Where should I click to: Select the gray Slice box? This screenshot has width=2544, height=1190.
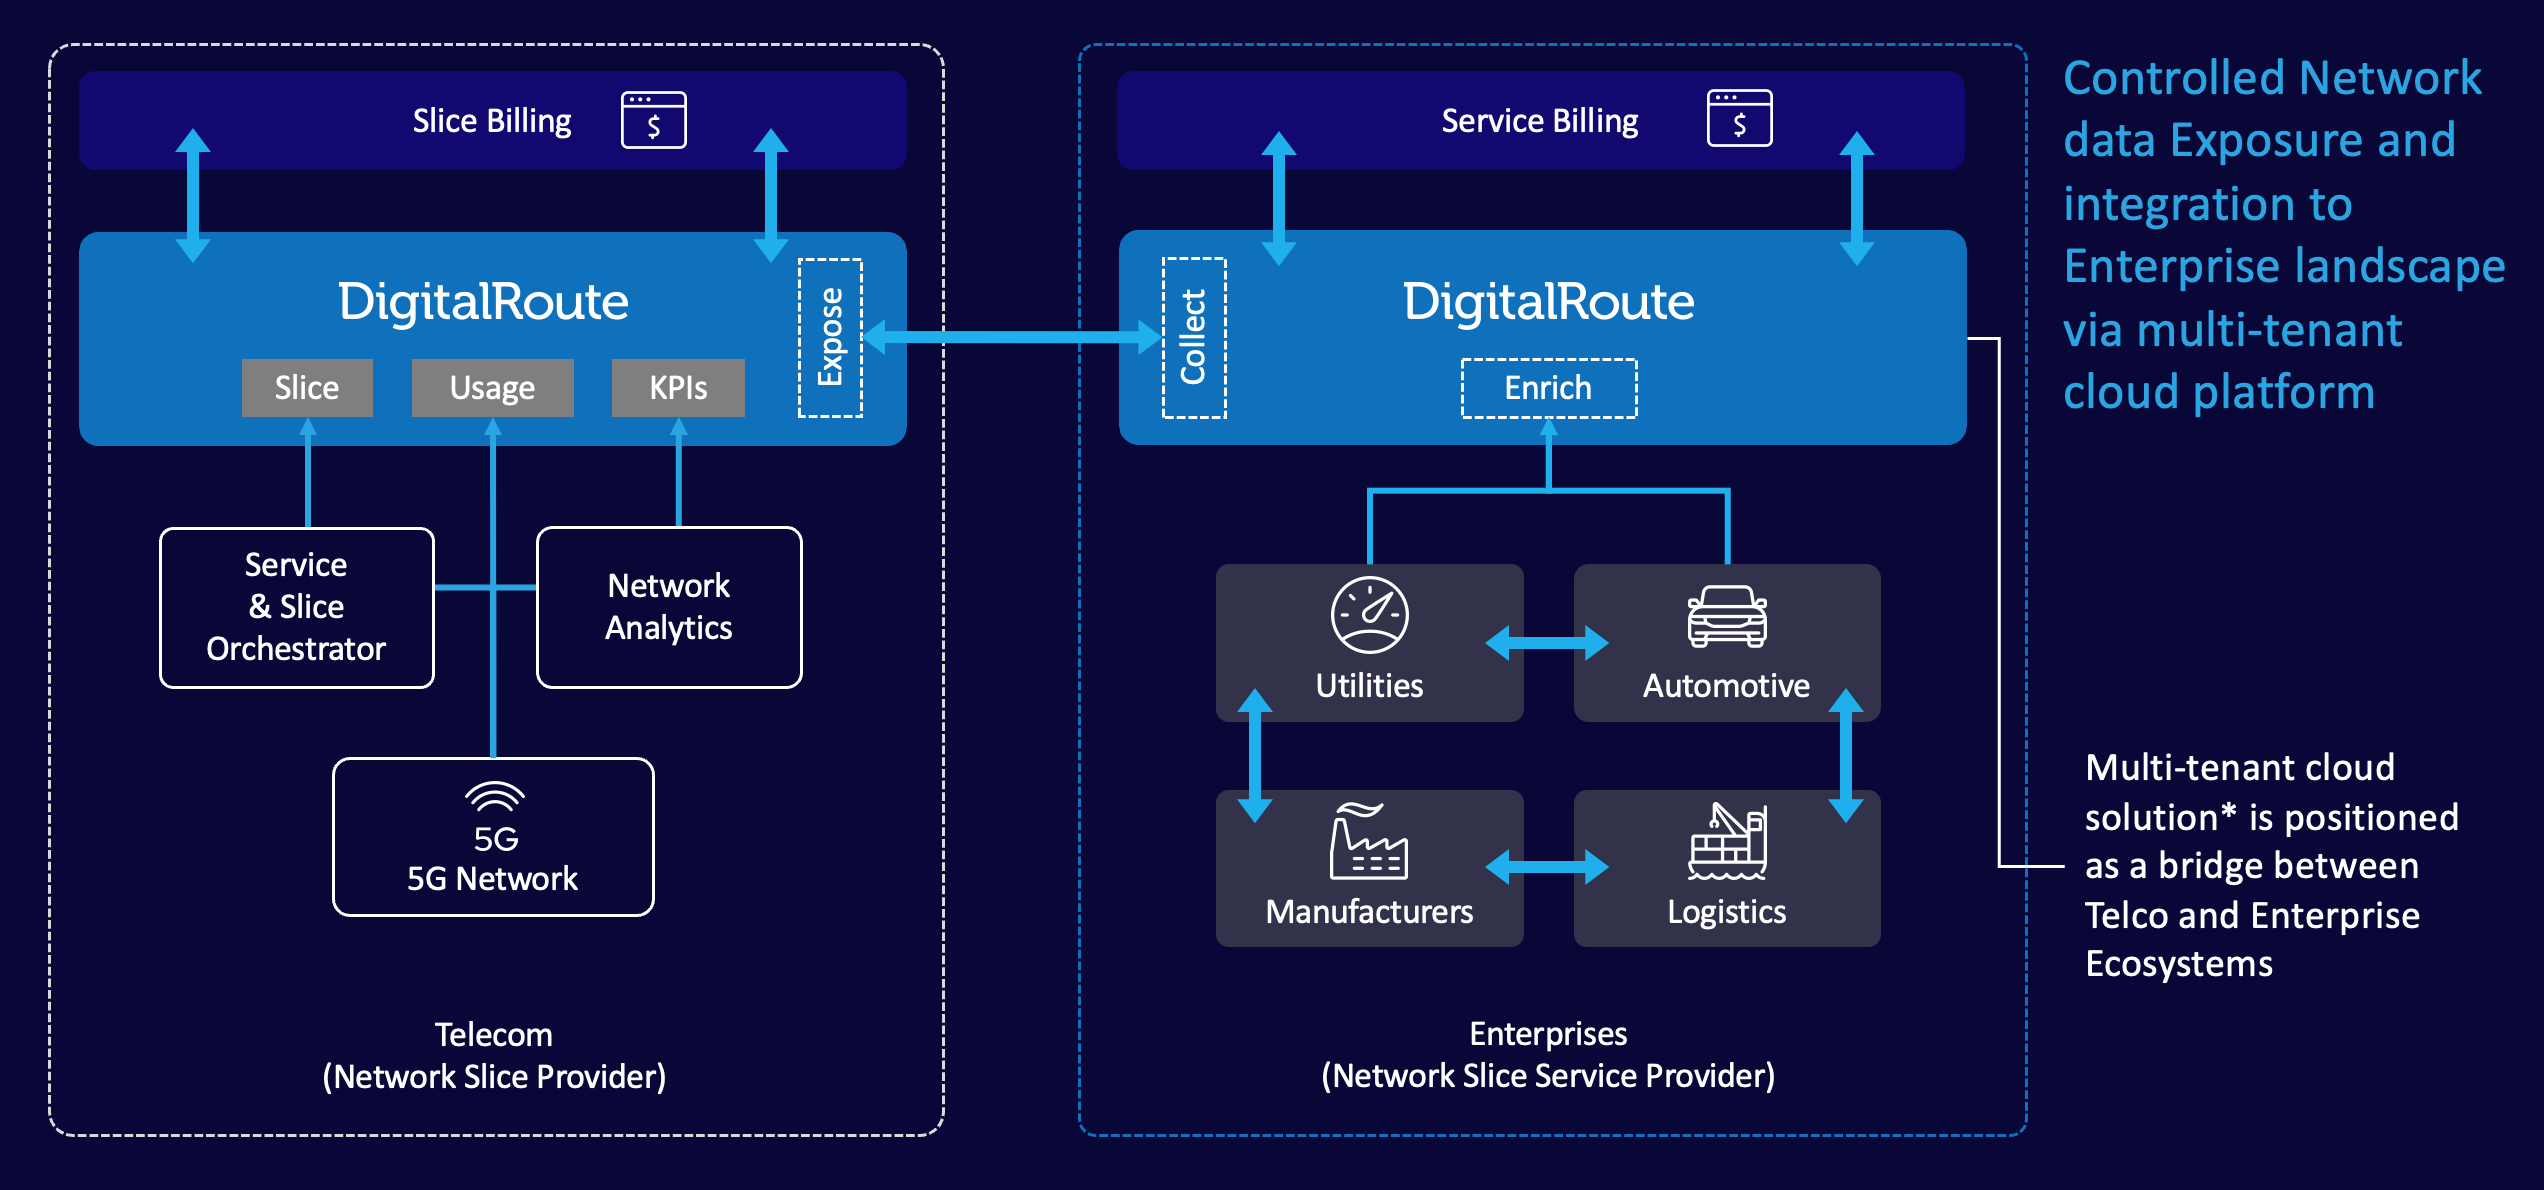[x=307, y=388]
